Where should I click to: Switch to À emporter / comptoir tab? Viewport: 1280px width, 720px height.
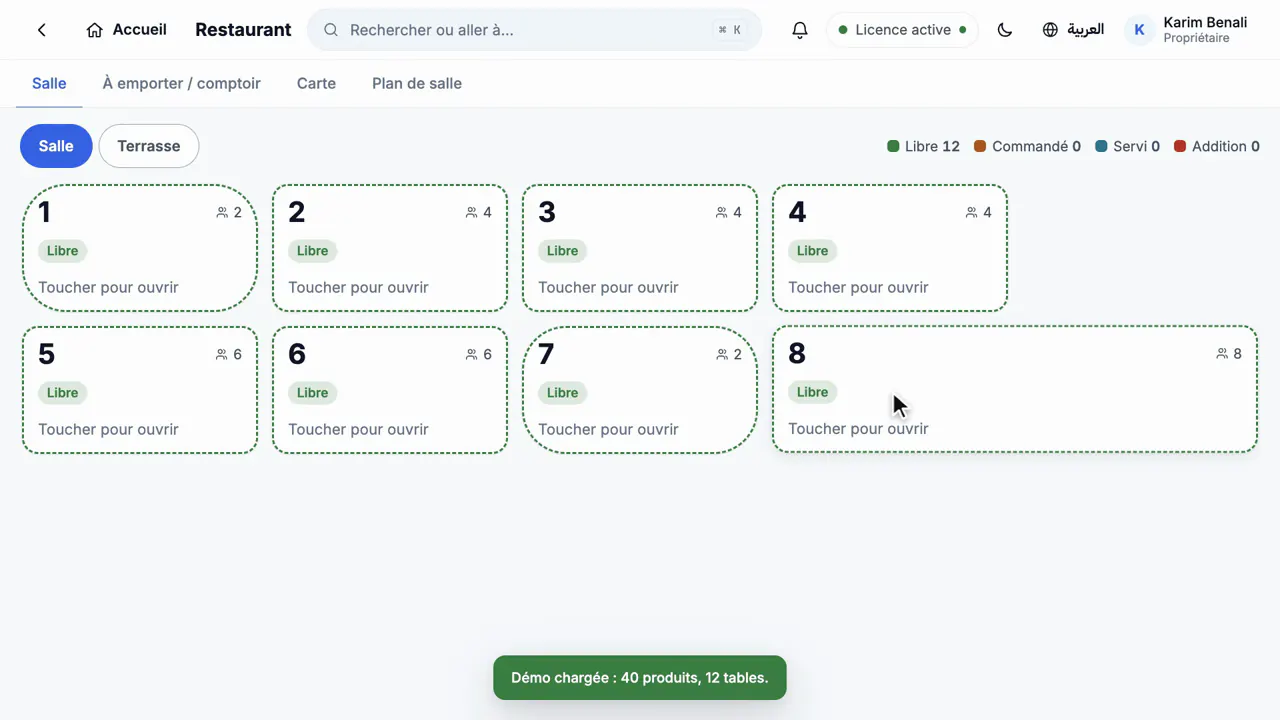tap(182, 83)
